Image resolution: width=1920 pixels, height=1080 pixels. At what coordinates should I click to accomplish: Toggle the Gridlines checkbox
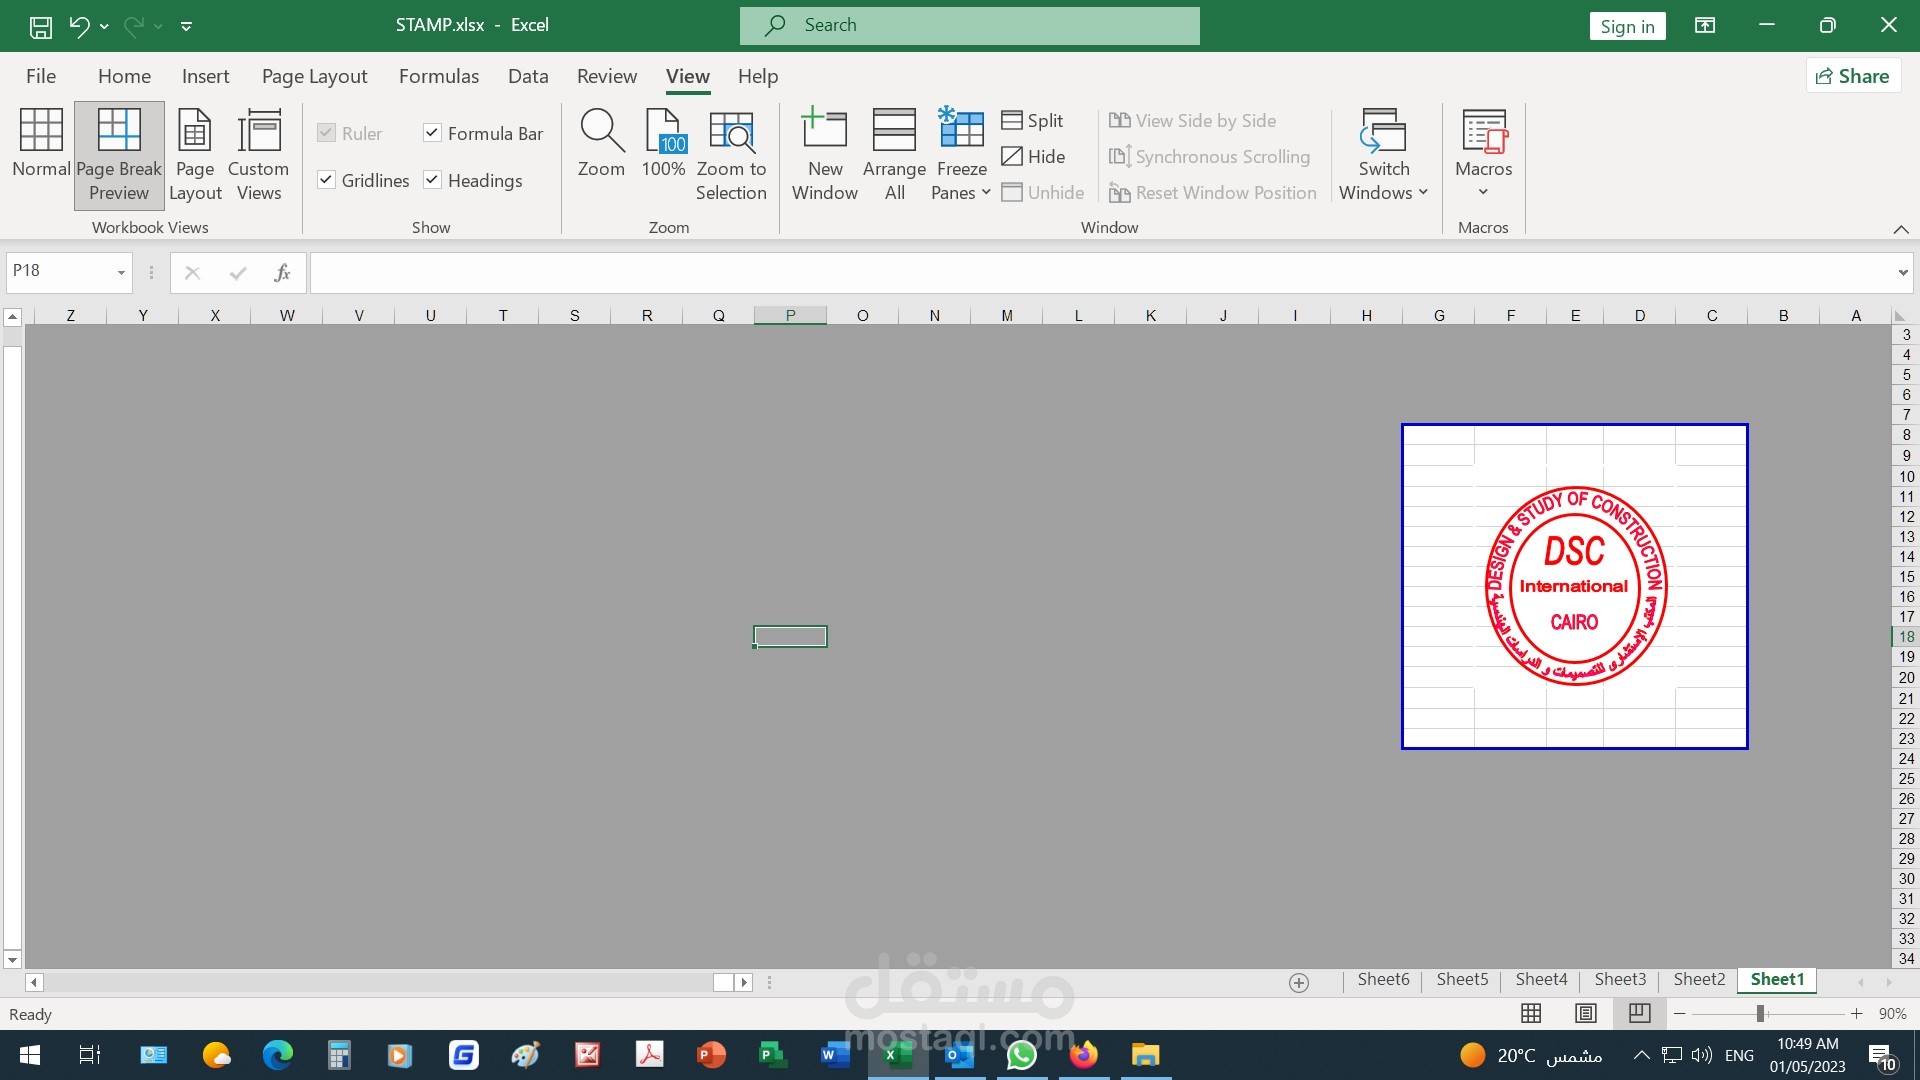coord(326,180)
